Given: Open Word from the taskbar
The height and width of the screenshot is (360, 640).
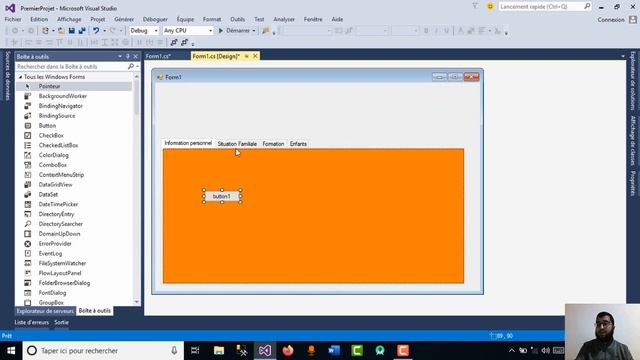Looking at the screenshot, I should 334,351.
